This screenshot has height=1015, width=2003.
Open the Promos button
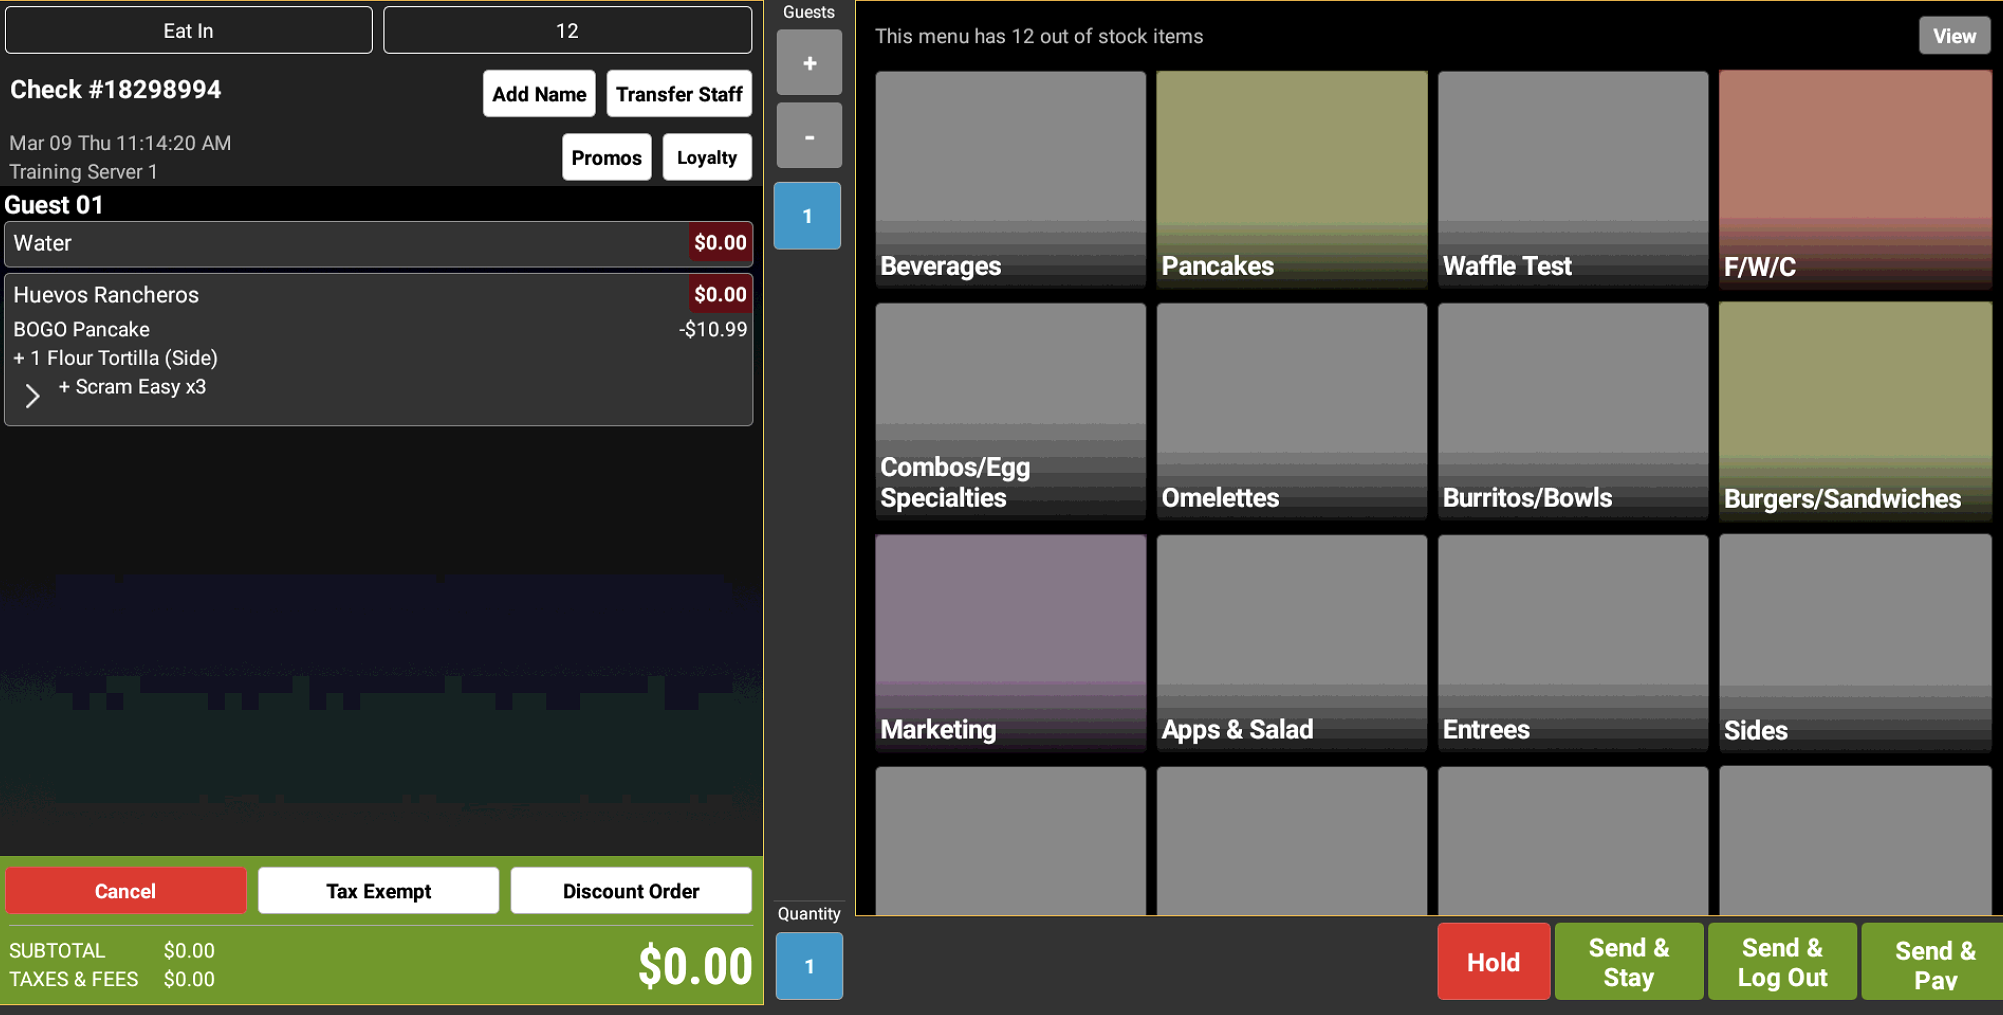606,157
